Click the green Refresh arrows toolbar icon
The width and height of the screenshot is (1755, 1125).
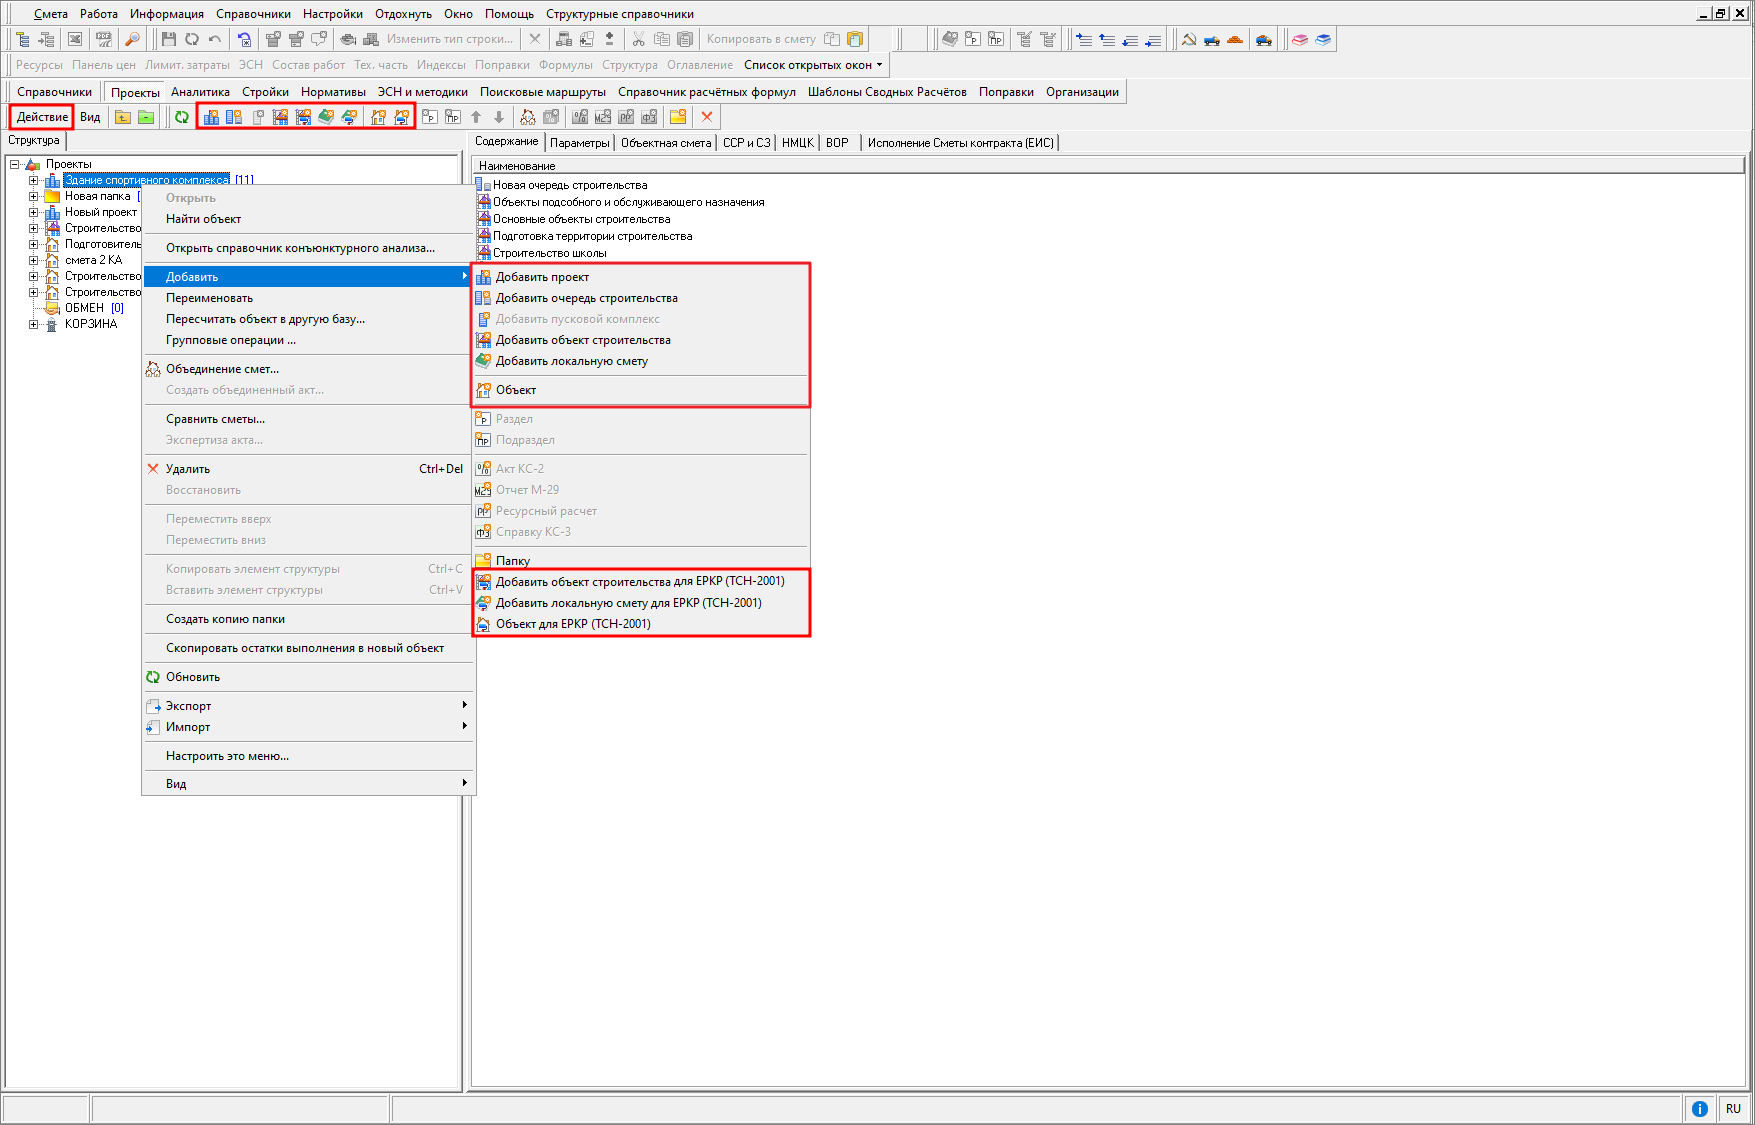coord(181,117)
